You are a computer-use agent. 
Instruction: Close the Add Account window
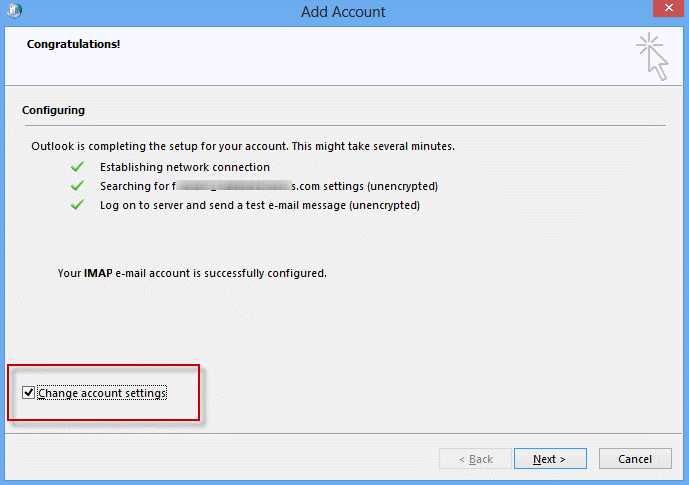[669, 8]
